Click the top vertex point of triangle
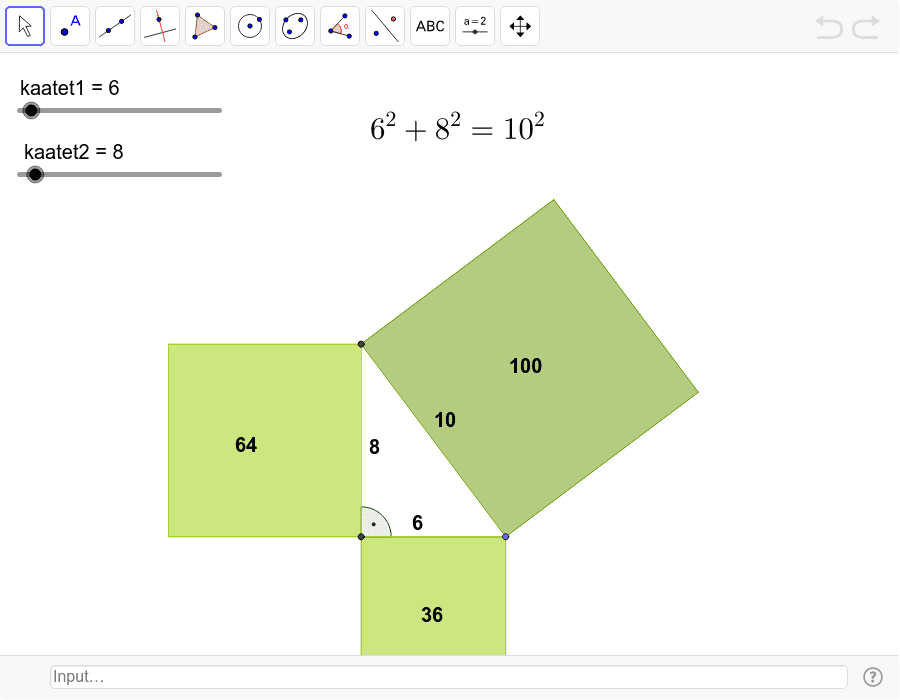The width and height of the screenshot is (900, 700). pos(361,344)
